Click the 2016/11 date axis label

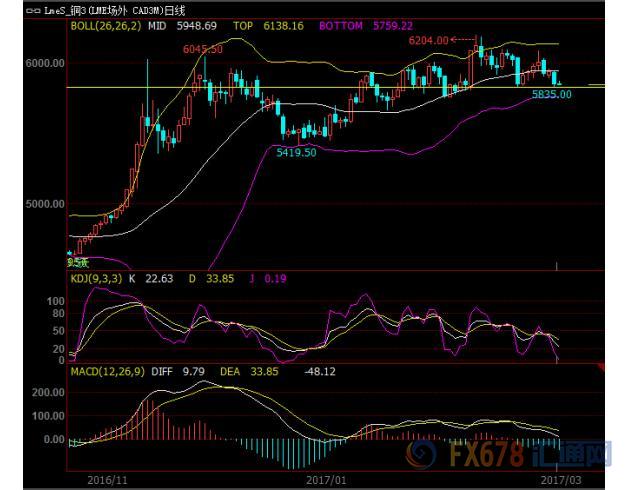point(107,480)
